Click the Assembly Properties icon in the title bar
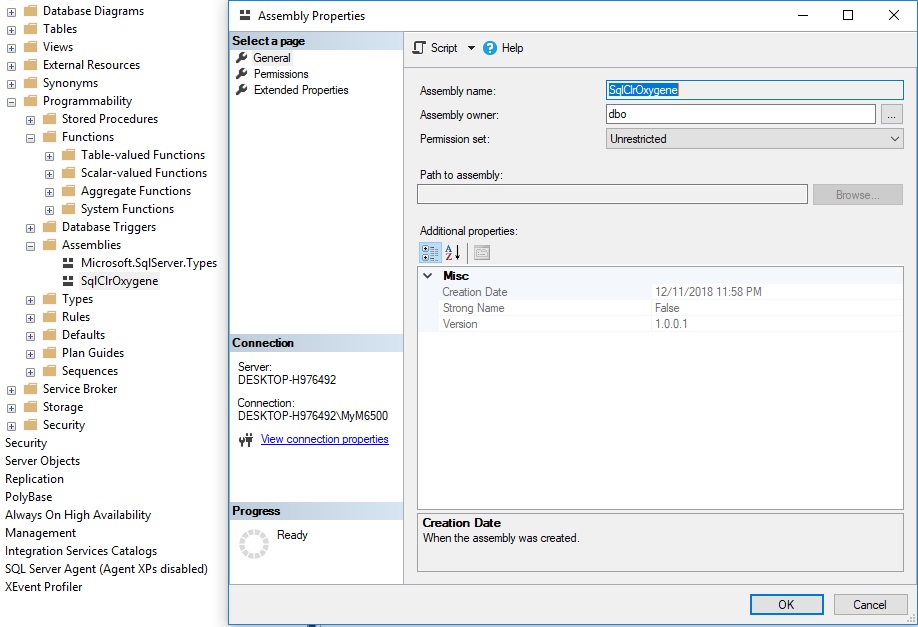The height and width of the screenshot is (627, 918). (x=241, y=15)
